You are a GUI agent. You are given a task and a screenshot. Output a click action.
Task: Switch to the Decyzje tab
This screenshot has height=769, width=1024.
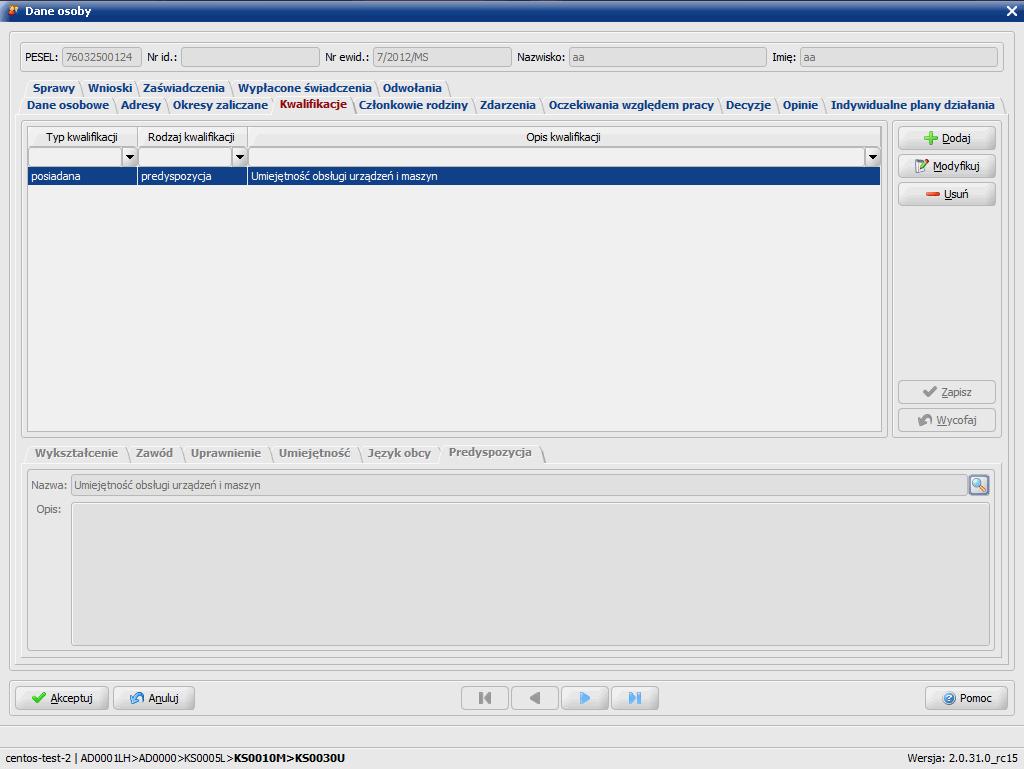click(748, 104)
